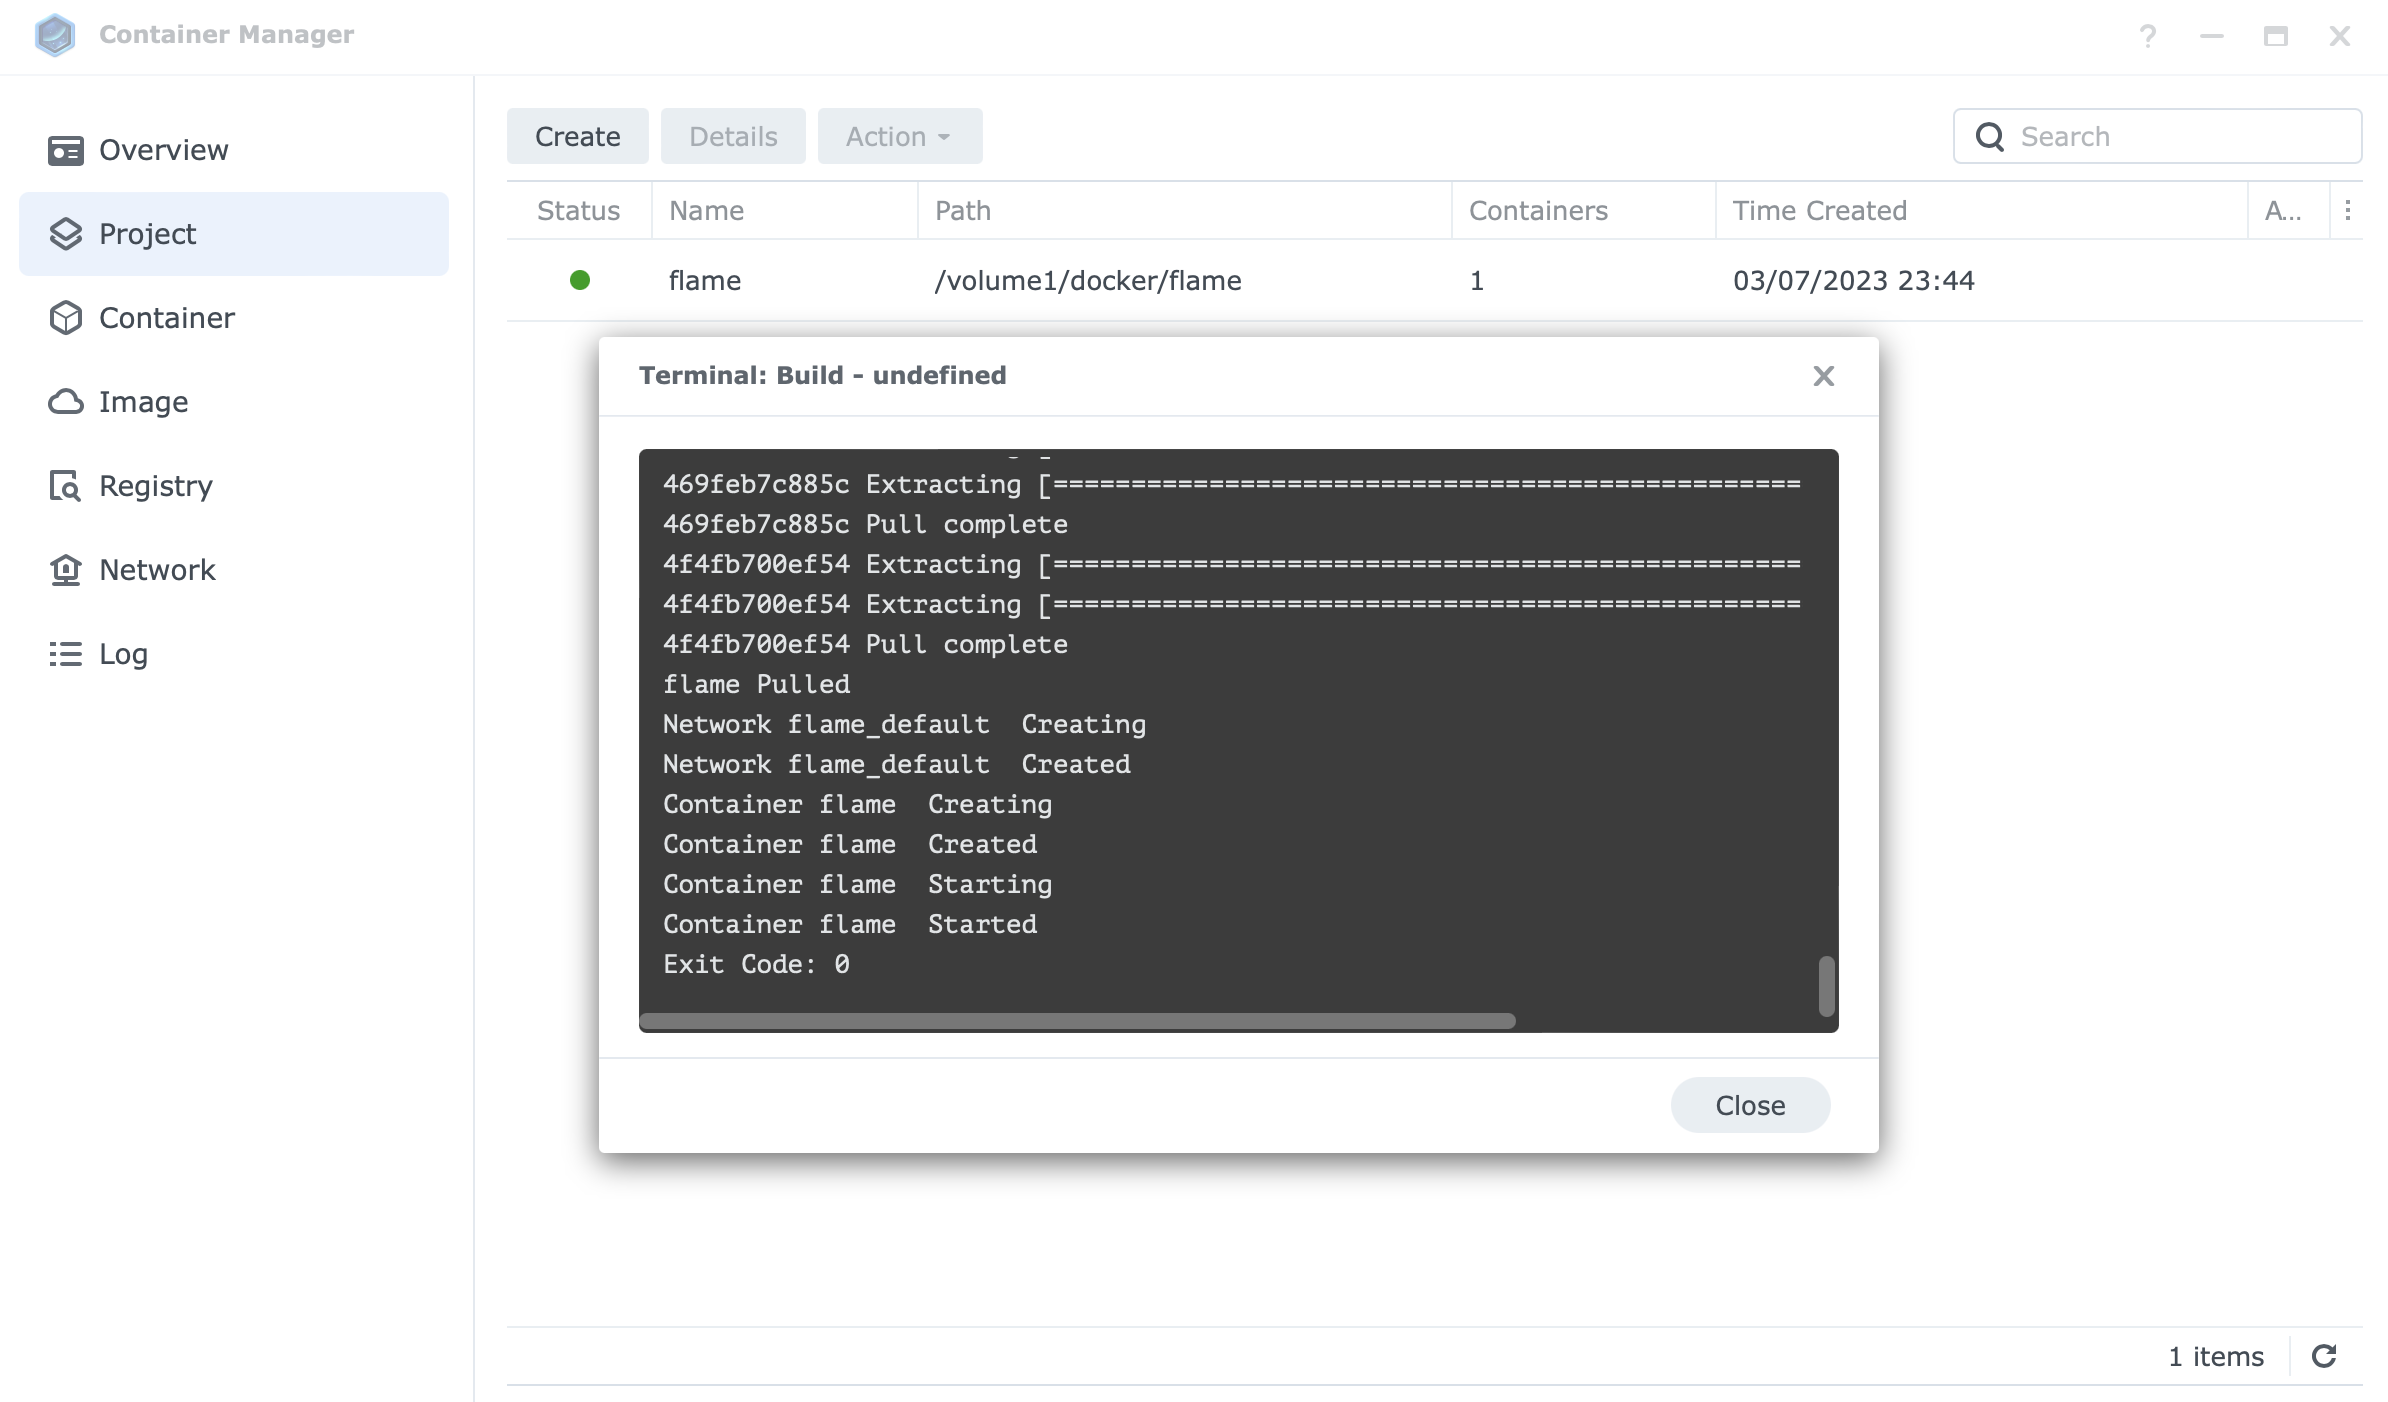Viewport: 2388px width, 1402px height.
Task: Click the terminal vertical scrollbar thumb
Action: pos(1826,986)
